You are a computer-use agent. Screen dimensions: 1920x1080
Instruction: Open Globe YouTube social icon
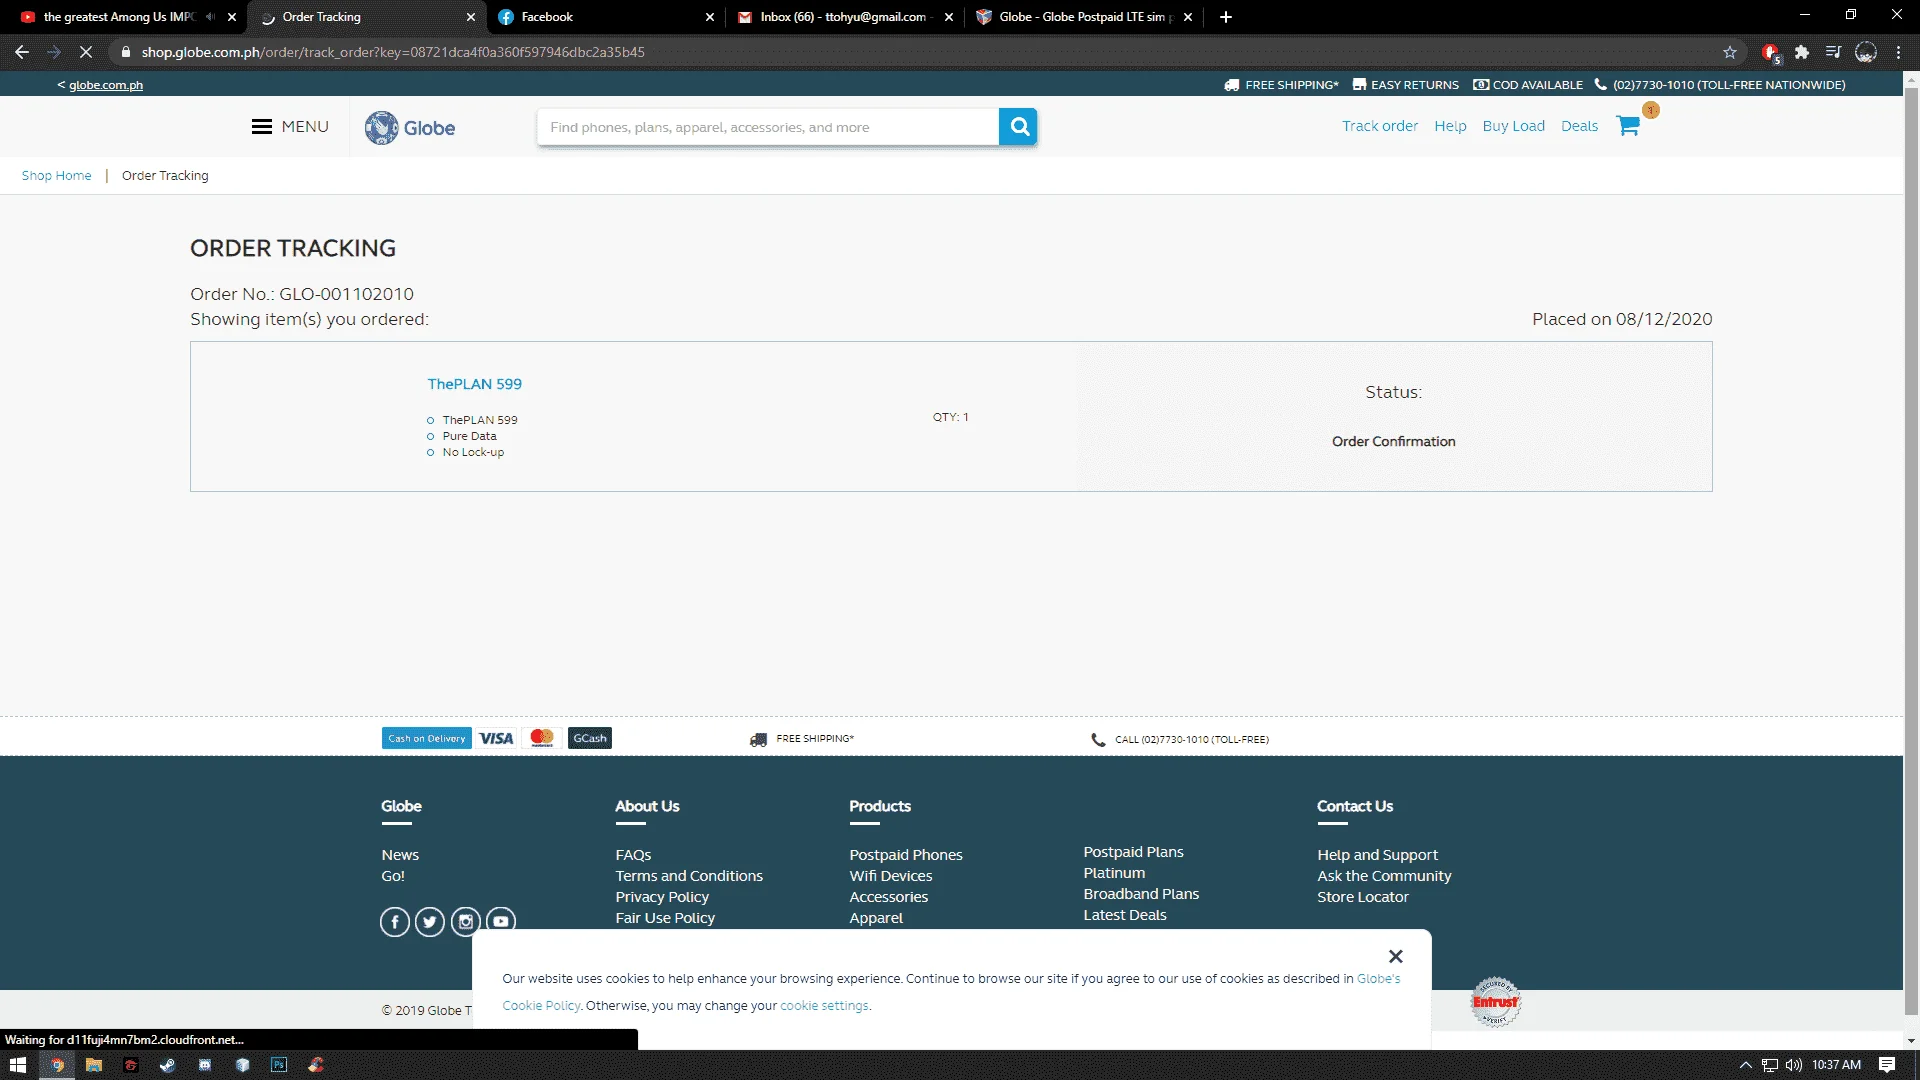(501, 921)
